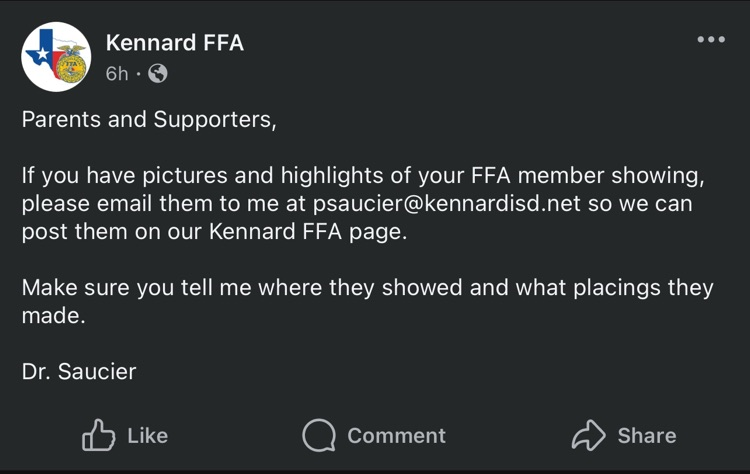This screenshot has height=474, width=750.
Task: Click the speech bubble Comment icon
Action: coord(319,435)
